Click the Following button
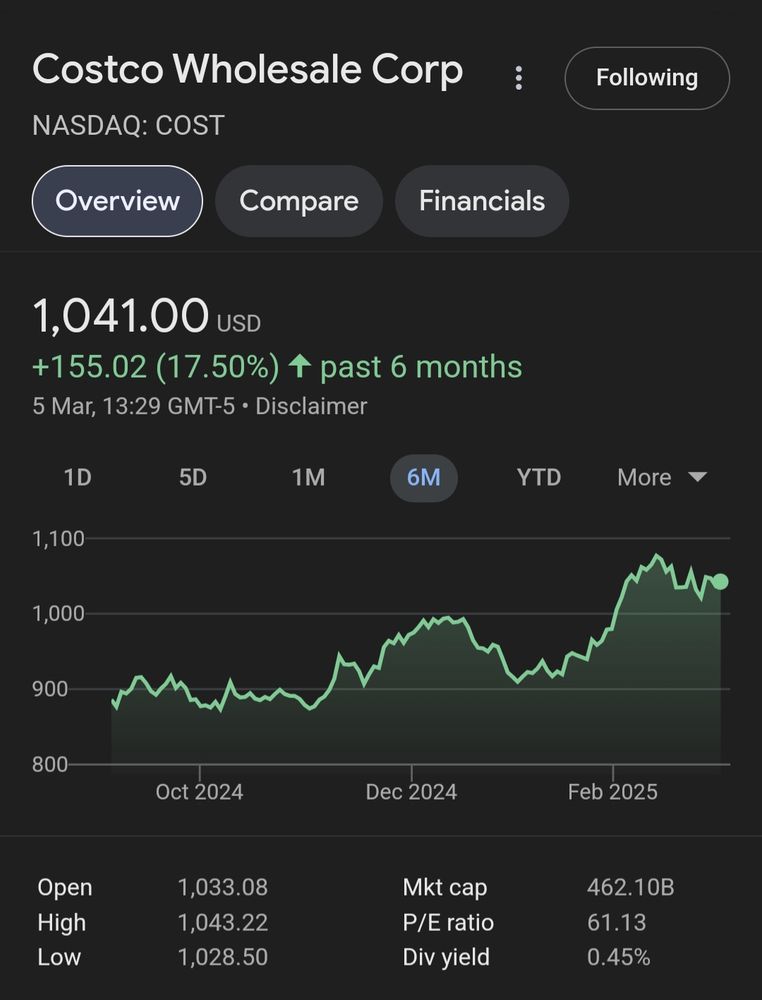This screenshot has height=1000, width=762. click(x=647, y=78)
